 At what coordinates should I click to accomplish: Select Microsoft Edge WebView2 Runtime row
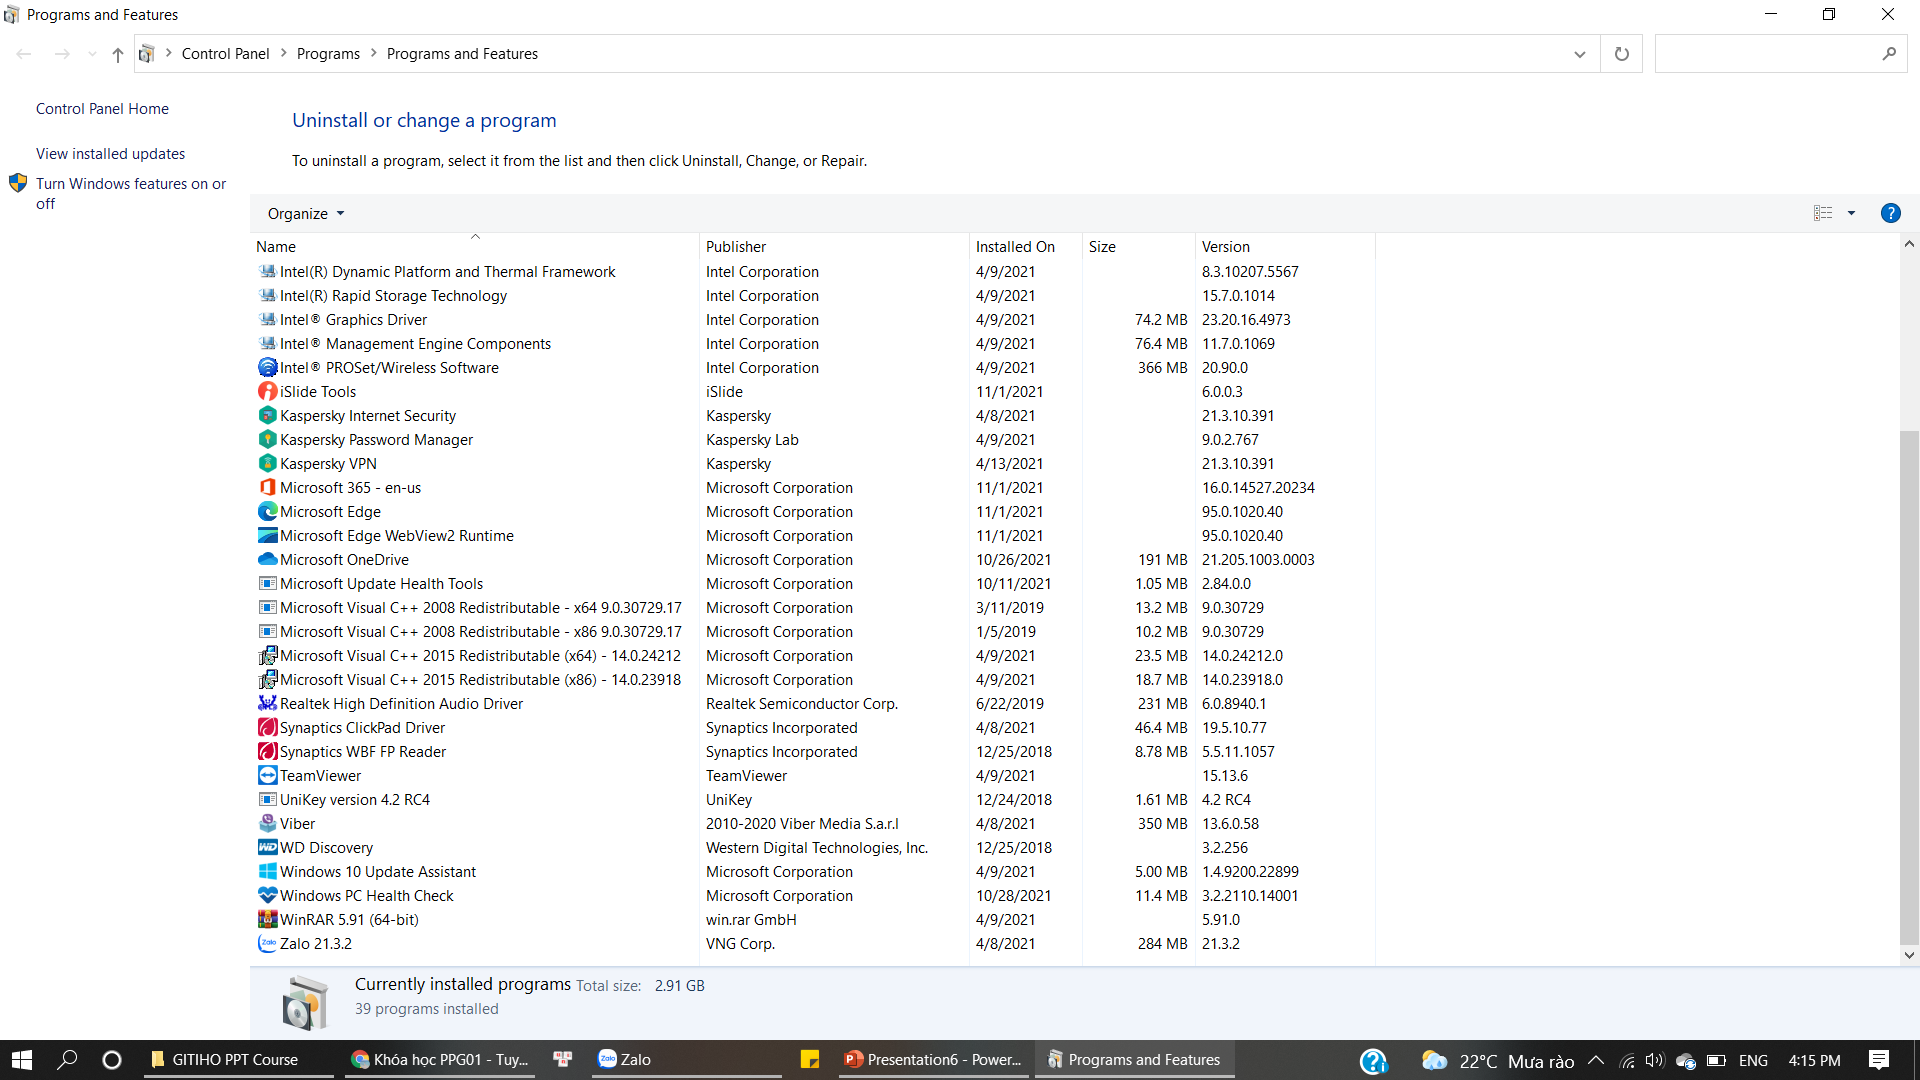[x=814, y=536]
